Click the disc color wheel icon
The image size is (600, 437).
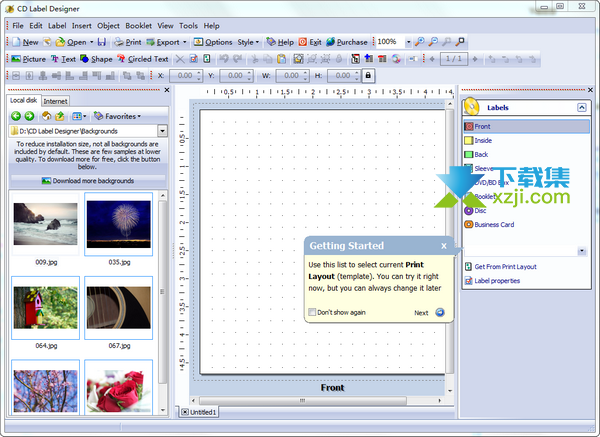[396, 59]
